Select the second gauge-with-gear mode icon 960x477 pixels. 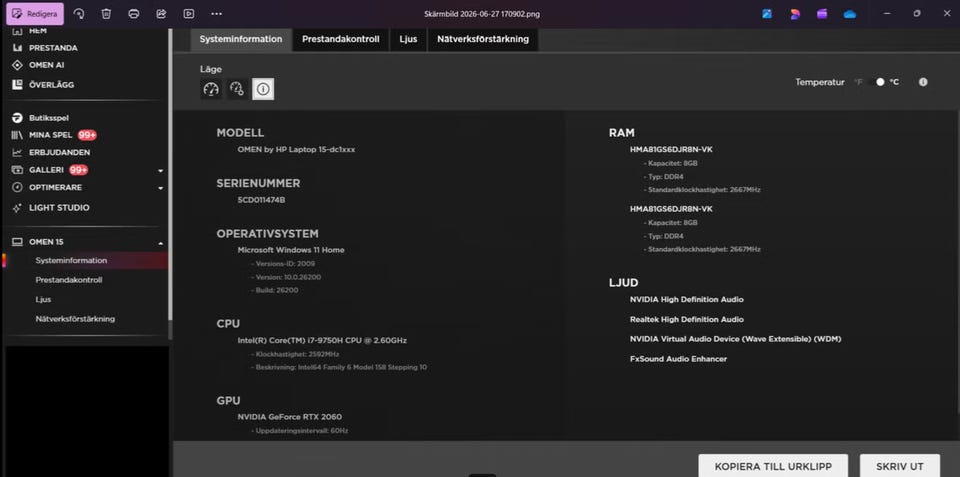click(x=237, y=89)
